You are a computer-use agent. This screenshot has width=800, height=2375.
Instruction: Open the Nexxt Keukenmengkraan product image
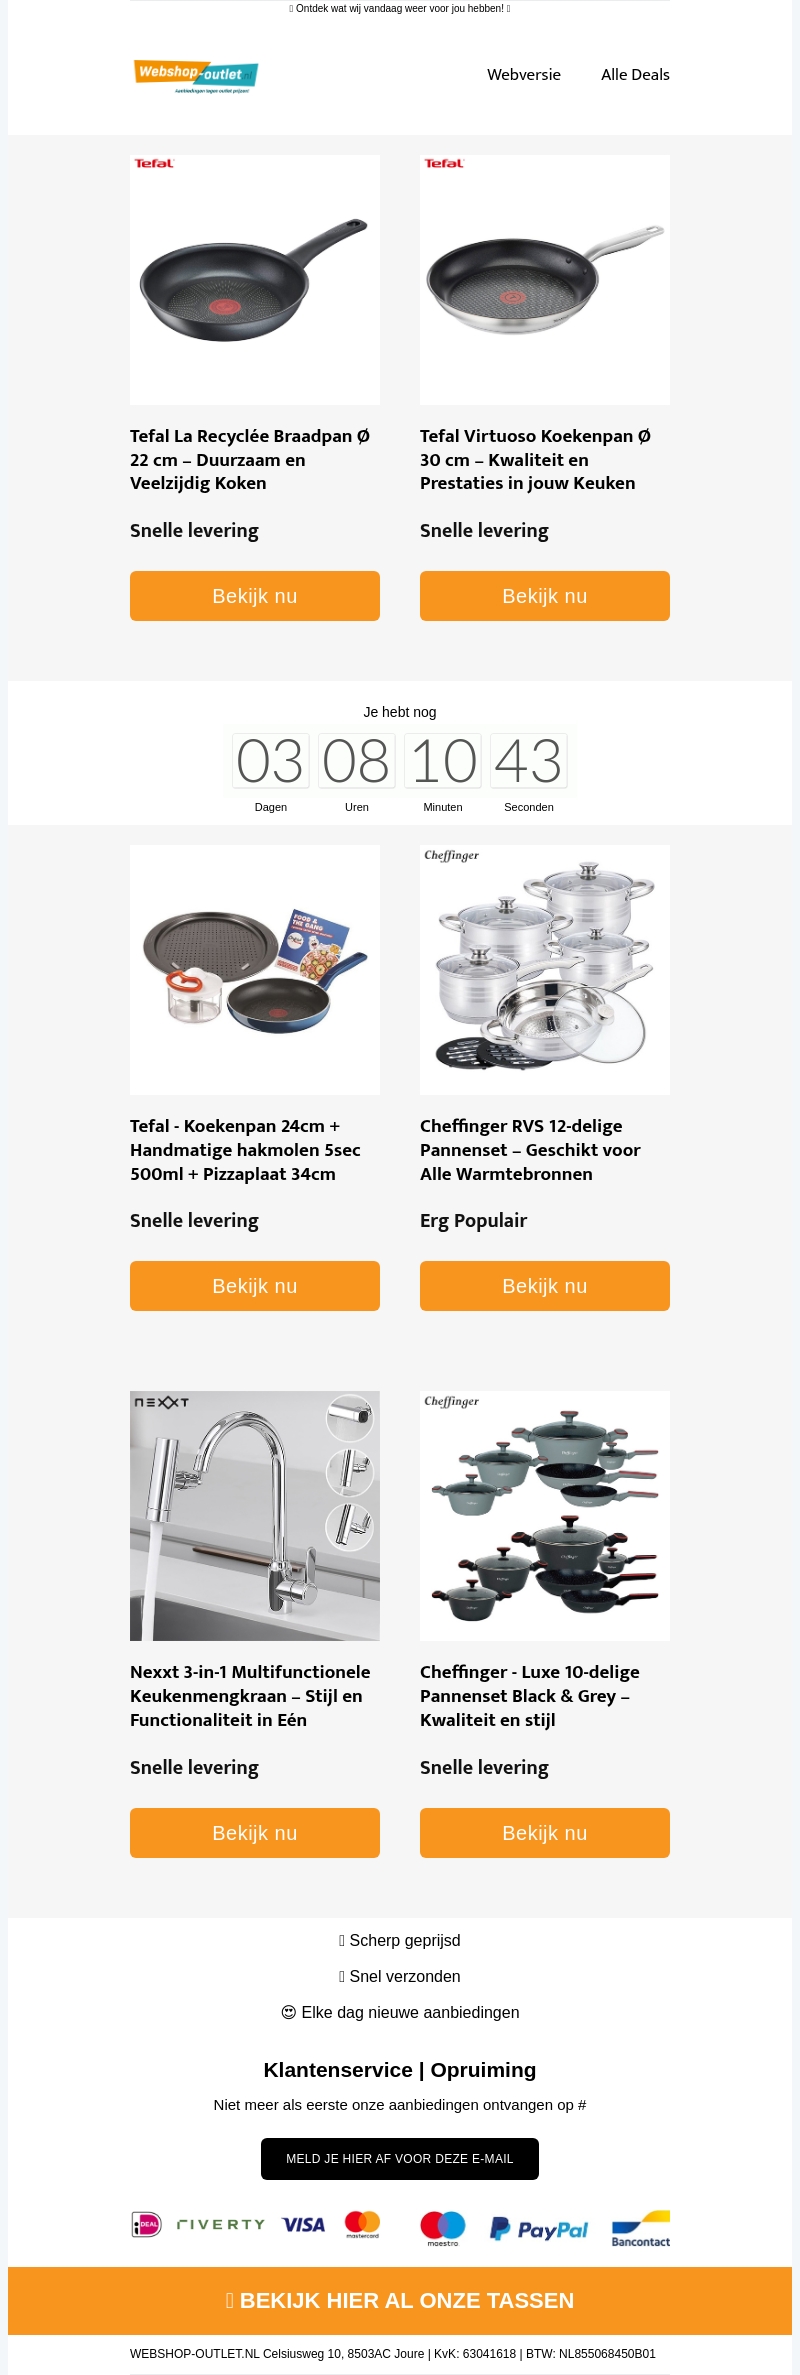tap(255, 1516)
